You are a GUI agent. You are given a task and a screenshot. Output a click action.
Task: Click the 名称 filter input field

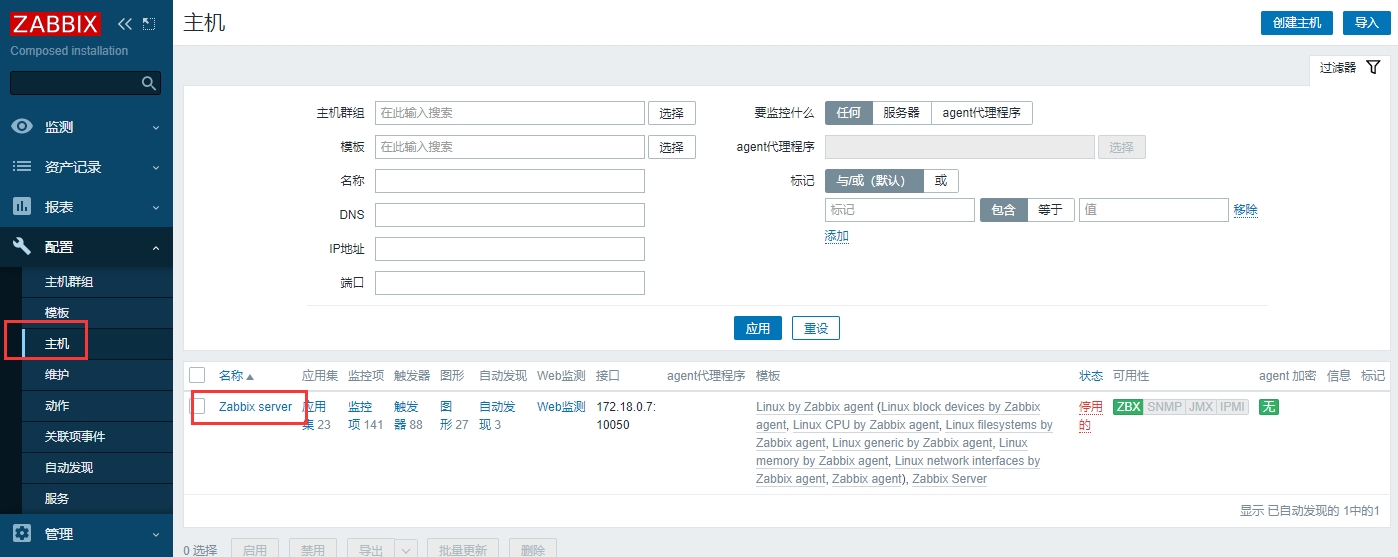(509, 181)
